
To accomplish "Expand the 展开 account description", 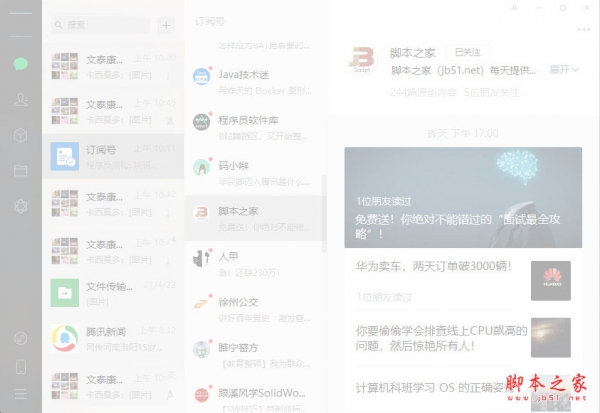I will (x=564, y=70).
